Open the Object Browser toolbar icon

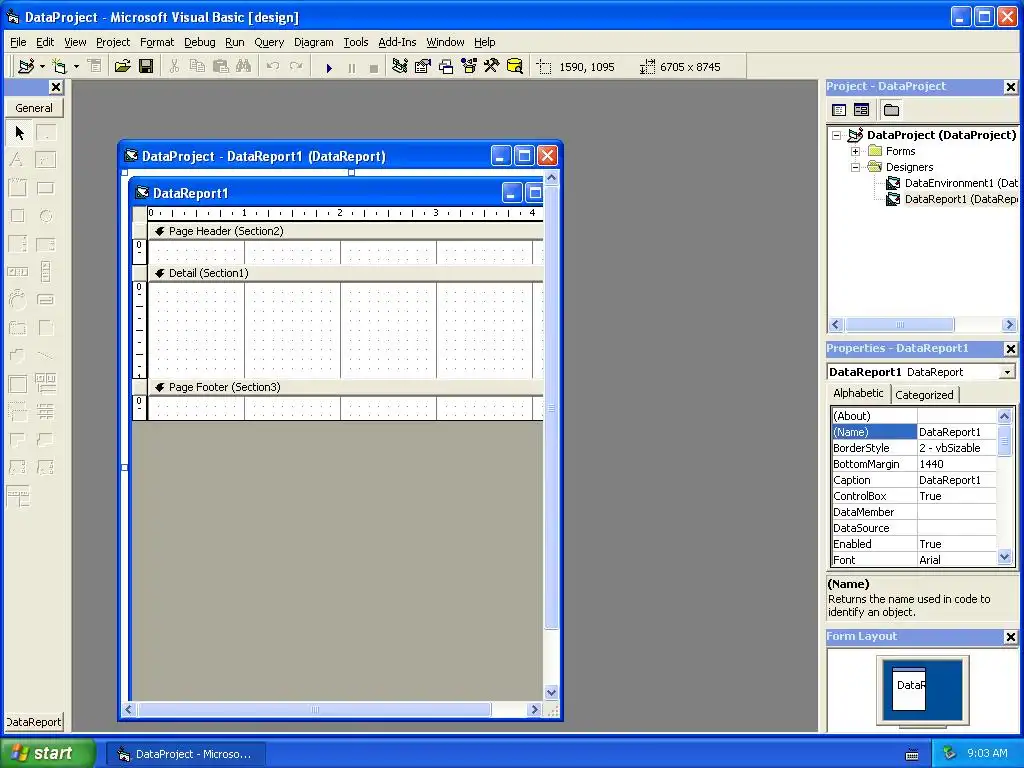469,66
